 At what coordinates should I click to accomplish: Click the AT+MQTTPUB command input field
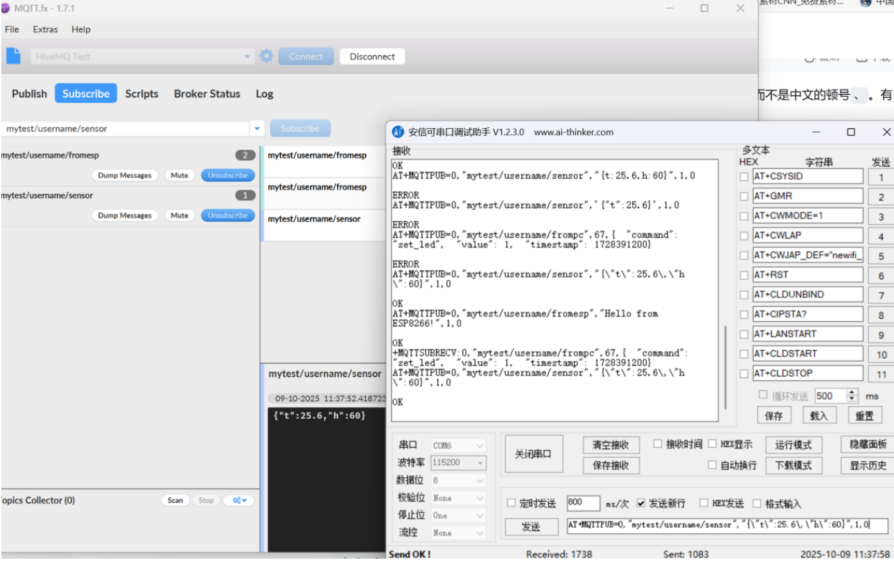tap(727, 525)
